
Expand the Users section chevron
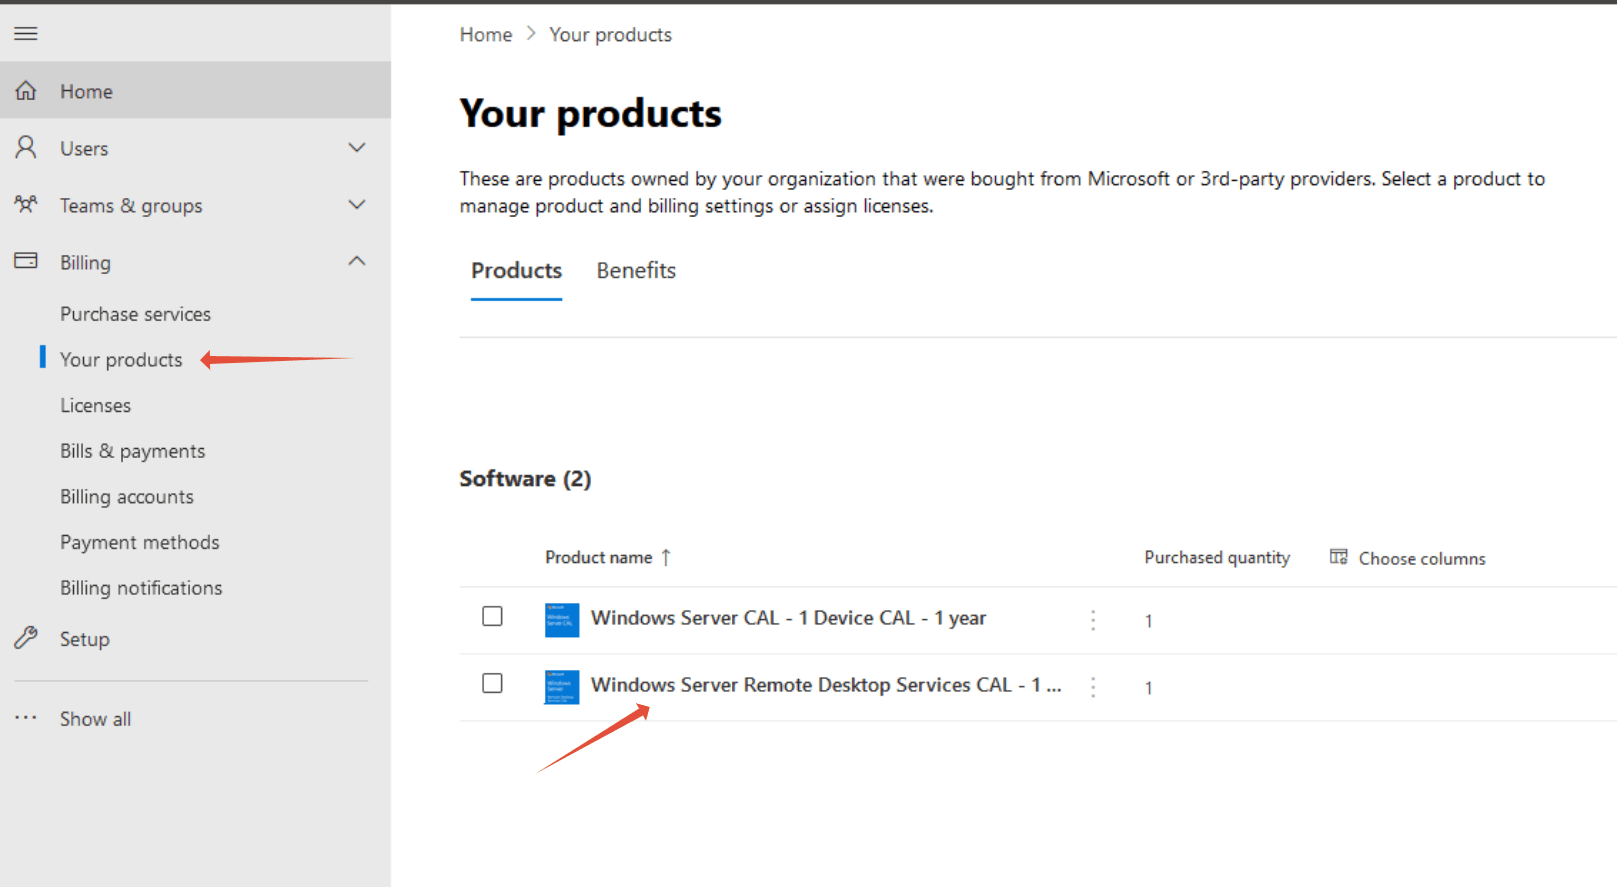click(x=357, y=148)
